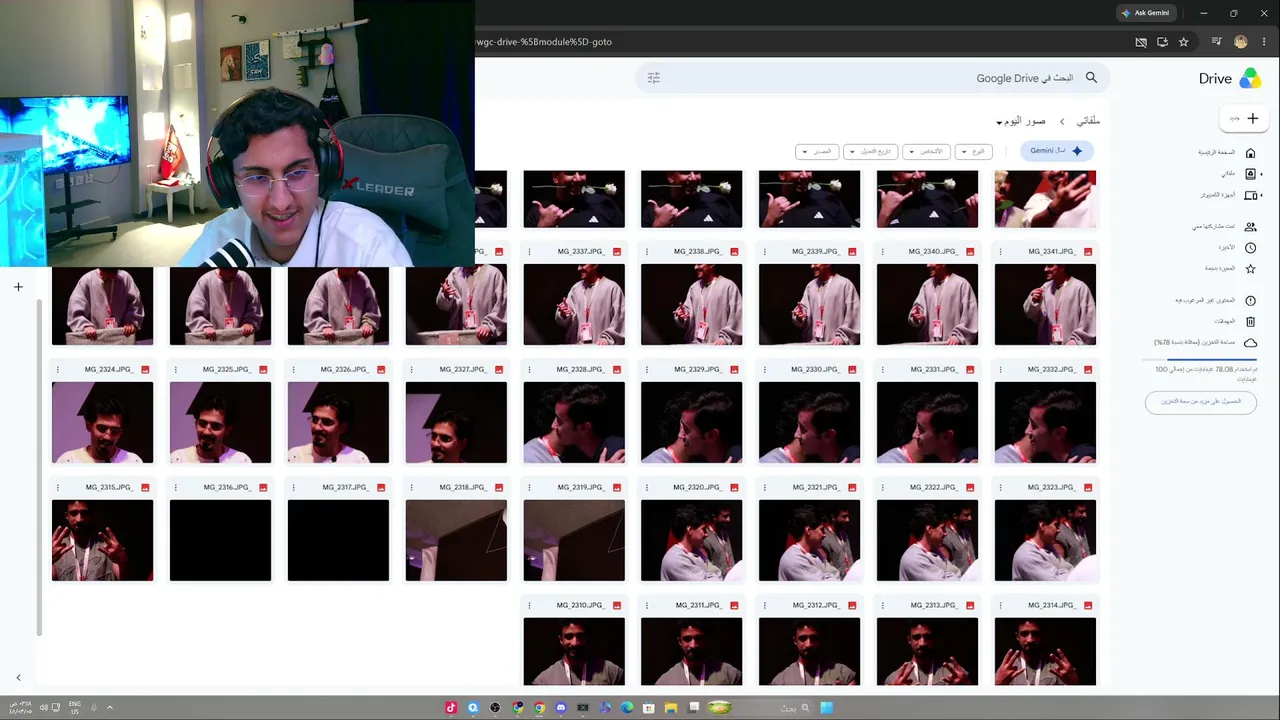Open the media controls icon in Chrome
Viewport: 1280px width, 720px height.
pos(1217,42)
